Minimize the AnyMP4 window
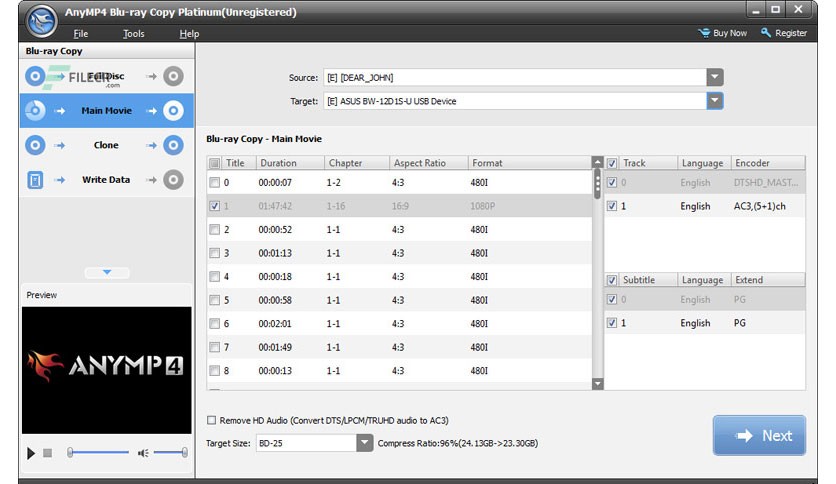 pyautogui.click(x=755, y=10)
